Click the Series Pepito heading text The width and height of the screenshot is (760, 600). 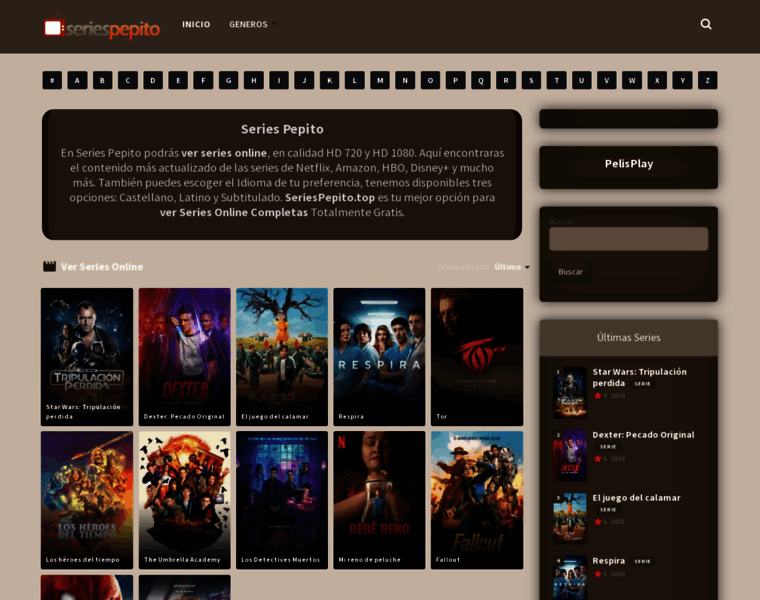click(282, 129)
